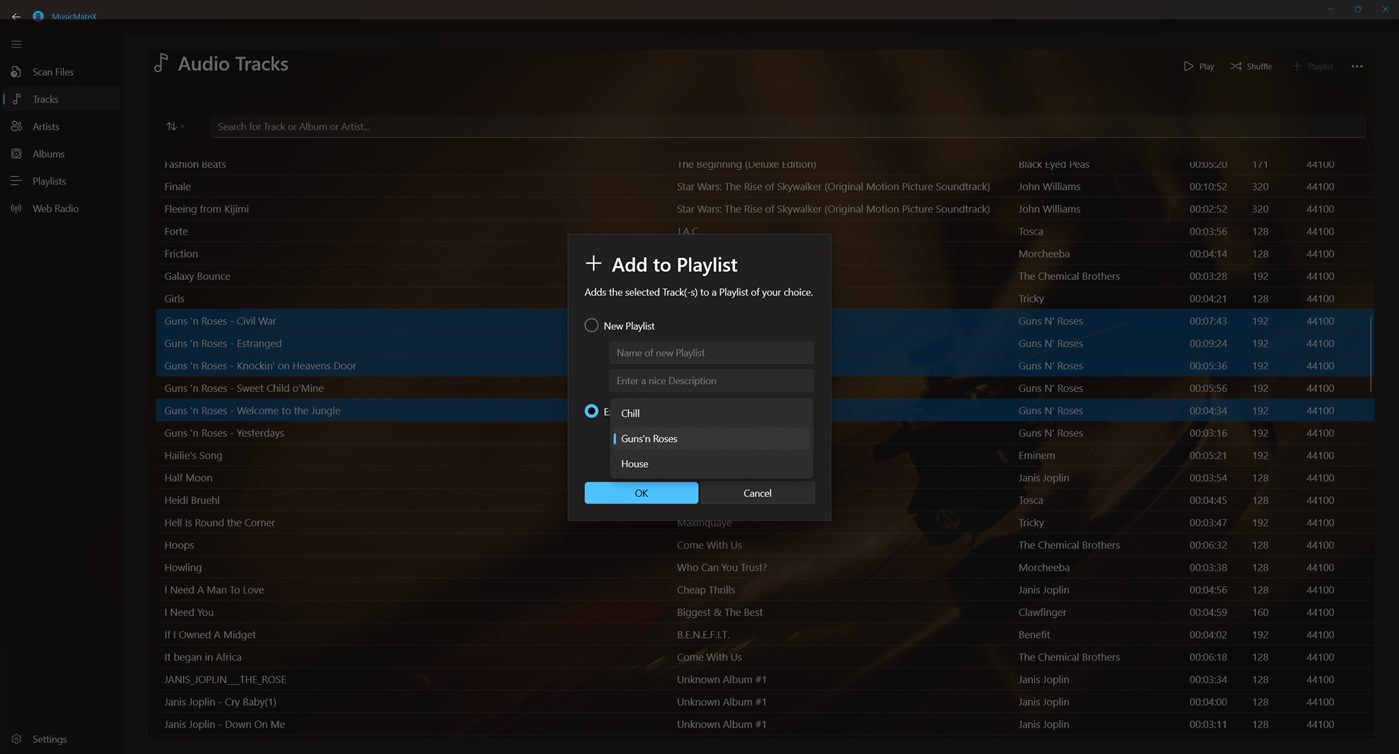Choose Guns'n Roses from the playlist dropdown
The image size is (1399, 754).
[x=711, y=438]
